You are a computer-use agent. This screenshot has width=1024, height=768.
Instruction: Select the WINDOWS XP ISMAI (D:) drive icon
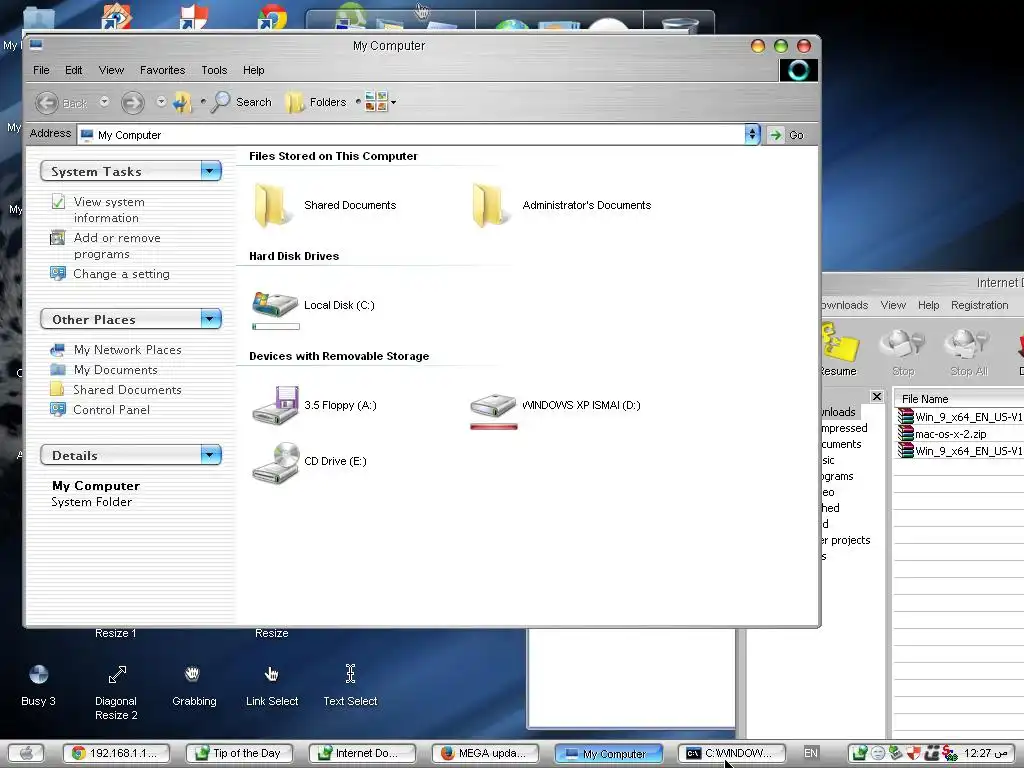pyautogui.click(x=493, y=405)
